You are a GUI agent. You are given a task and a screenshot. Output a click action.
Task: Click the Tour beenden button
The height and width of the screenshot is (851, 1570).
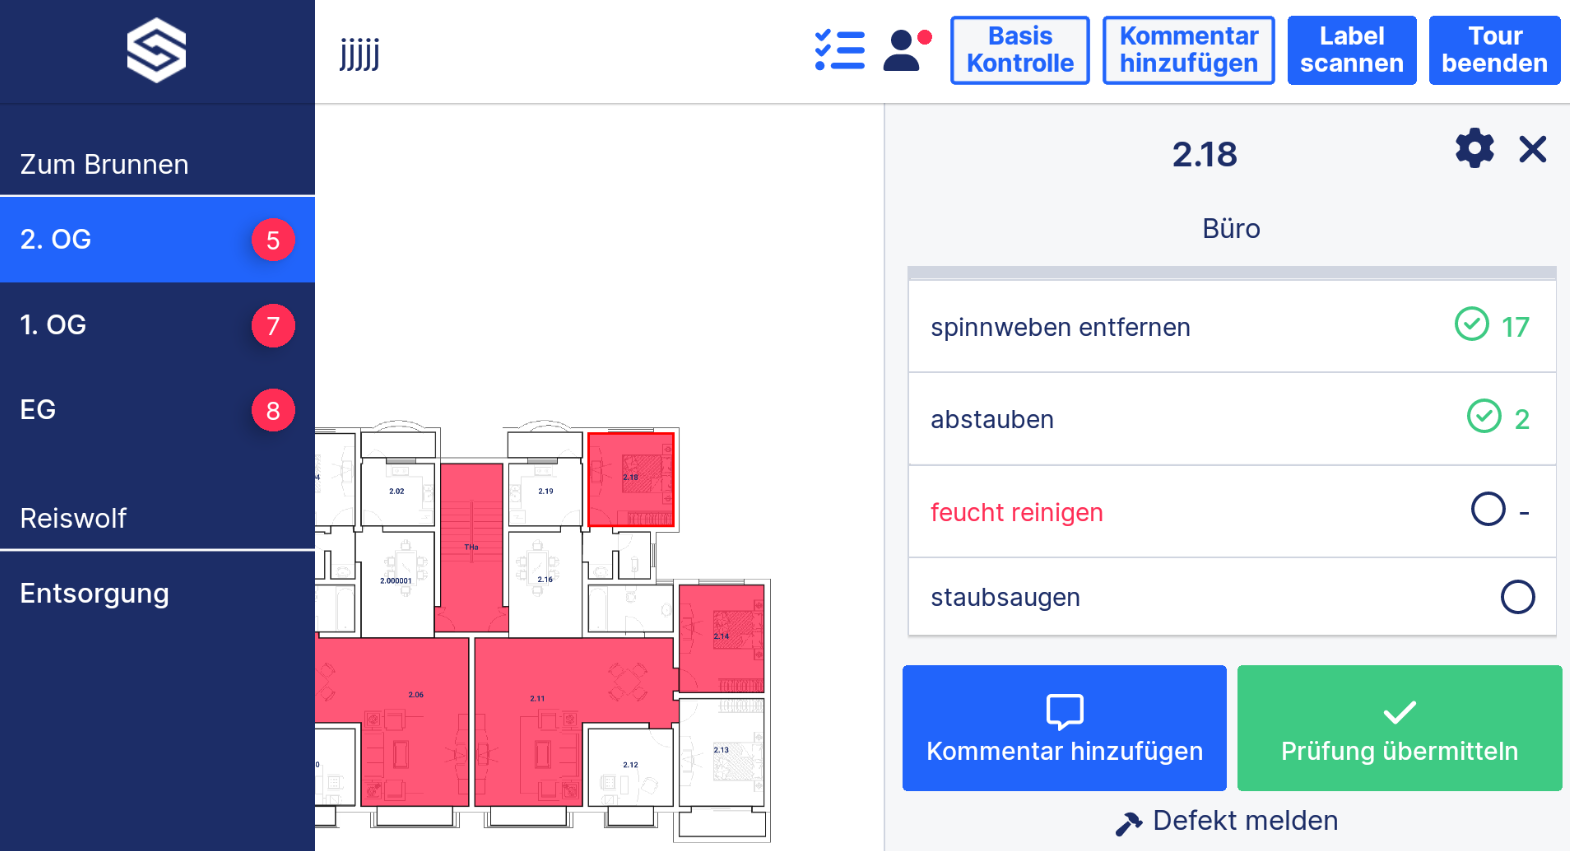tap(1494, 50)
